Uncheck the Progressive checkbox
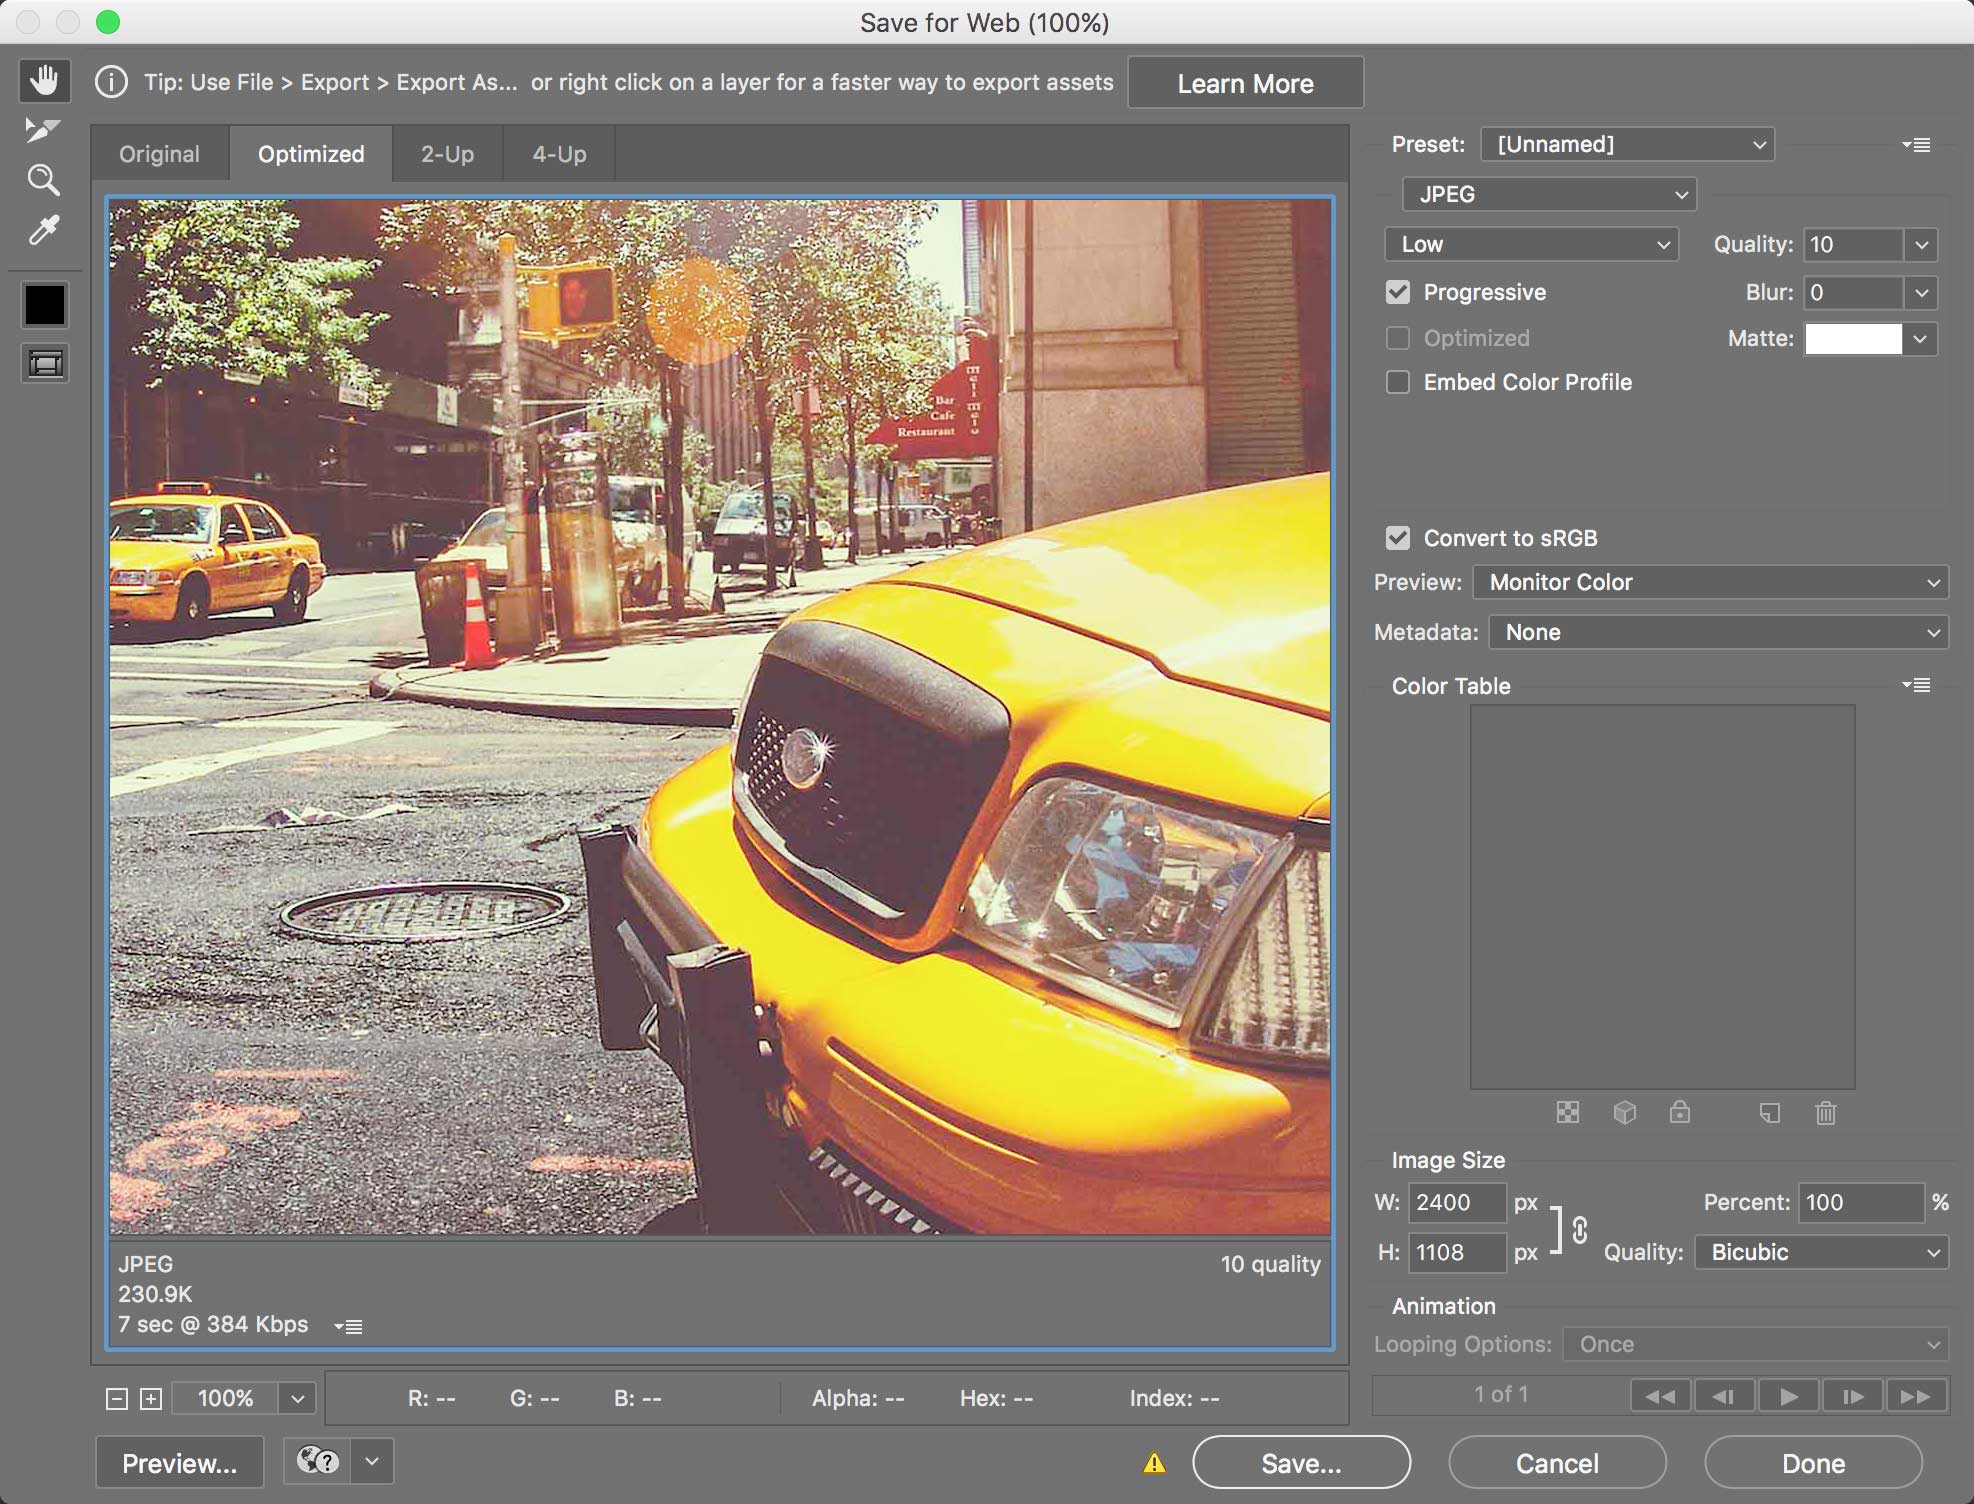Viewport: 1974px width, 1504px height. (1398, 292)
